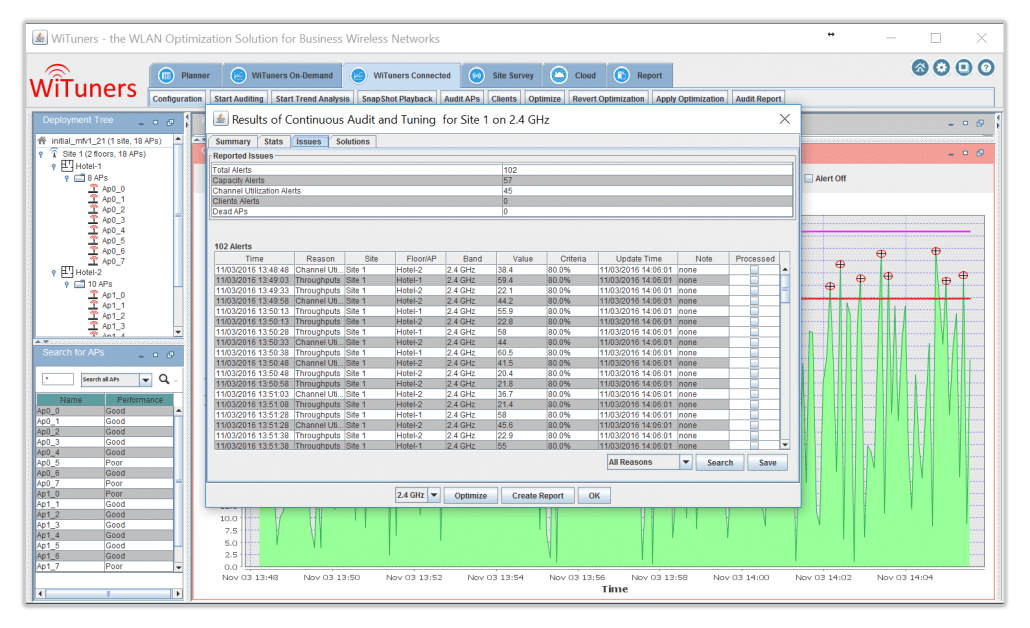The image size is (1030, 628).
Task: Click the Start Auditing button
Action: tap(238, 99)
